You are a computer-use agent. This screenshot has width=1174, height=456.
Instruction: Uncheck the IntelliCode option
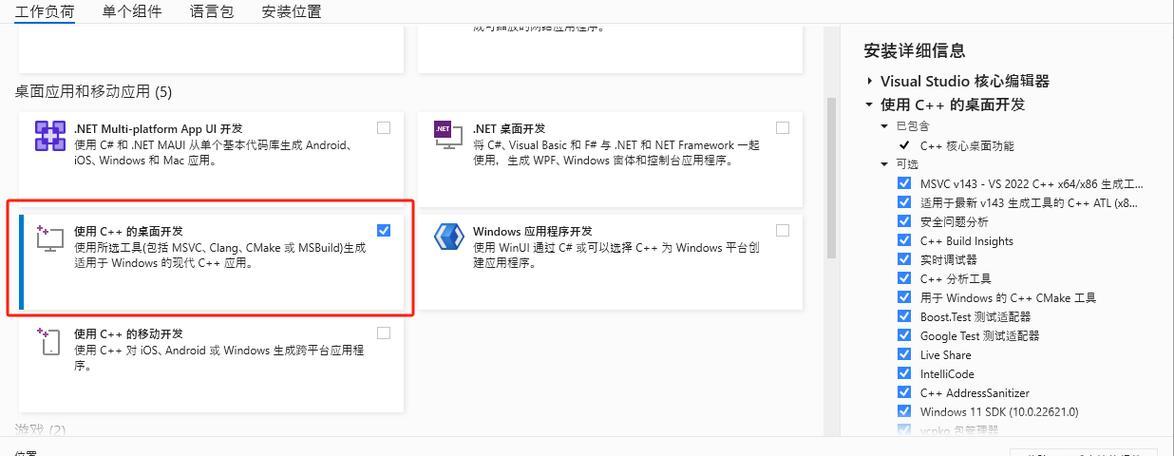[x=904, y=374]
